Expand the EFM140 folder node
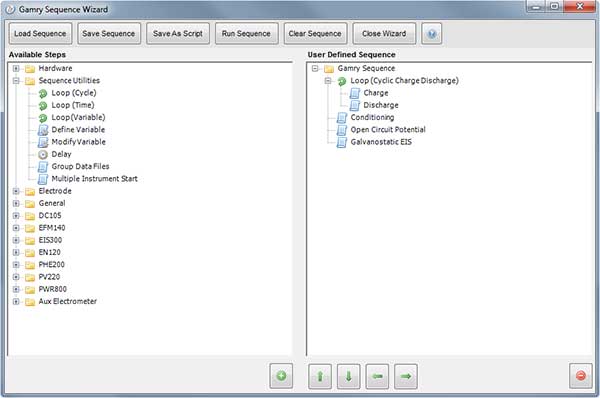 (x=16, y=228)
